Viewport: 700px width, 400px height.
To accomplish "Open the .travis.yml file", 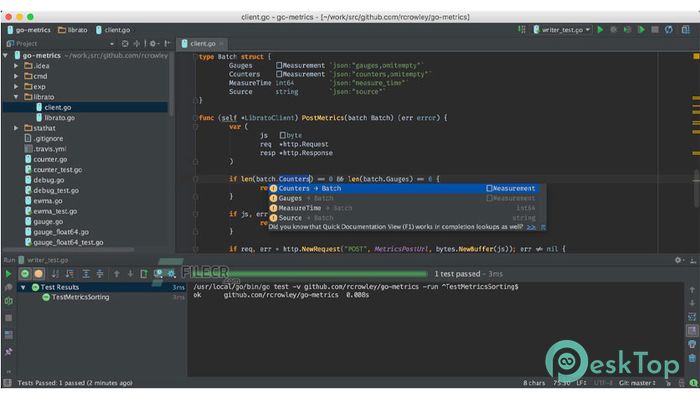I will (x=46, y=149).
